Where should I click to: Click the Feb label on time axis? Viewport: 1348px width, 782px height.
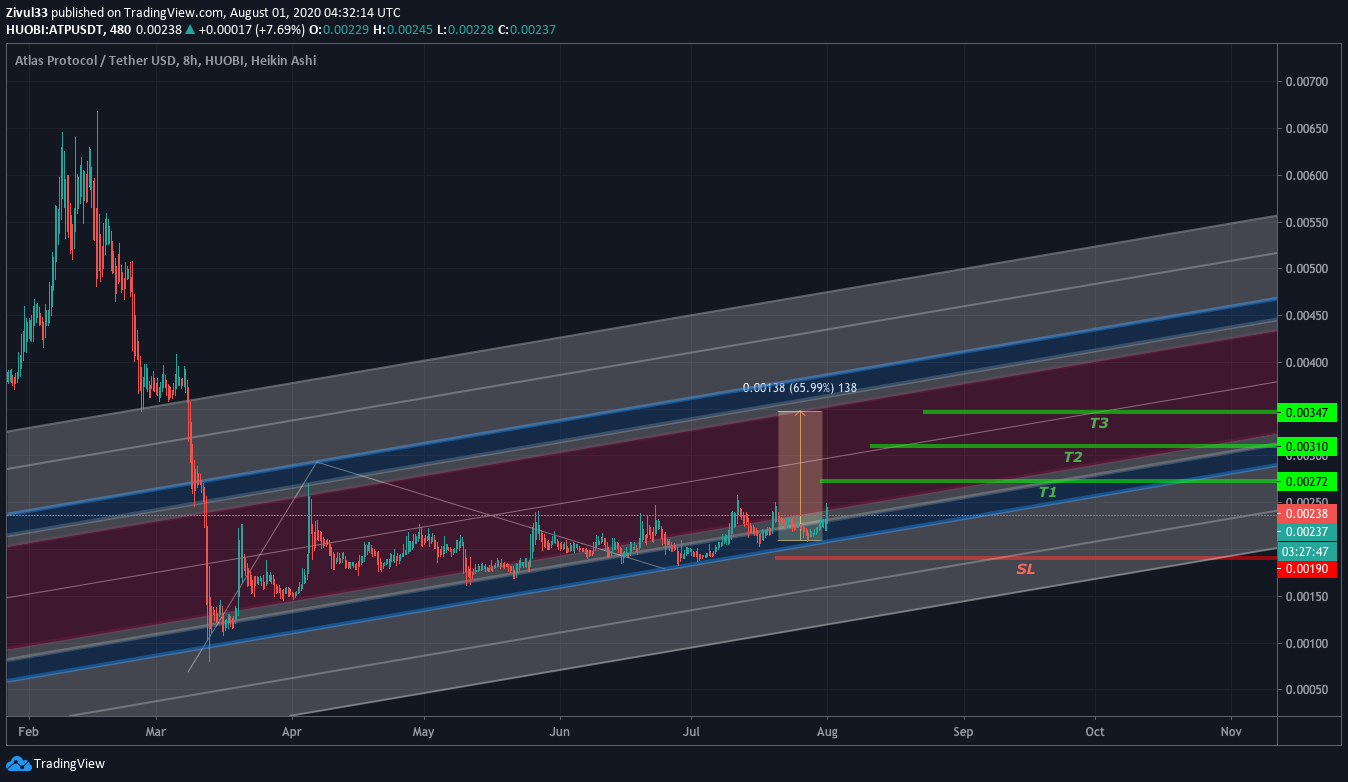coord(28,732)
